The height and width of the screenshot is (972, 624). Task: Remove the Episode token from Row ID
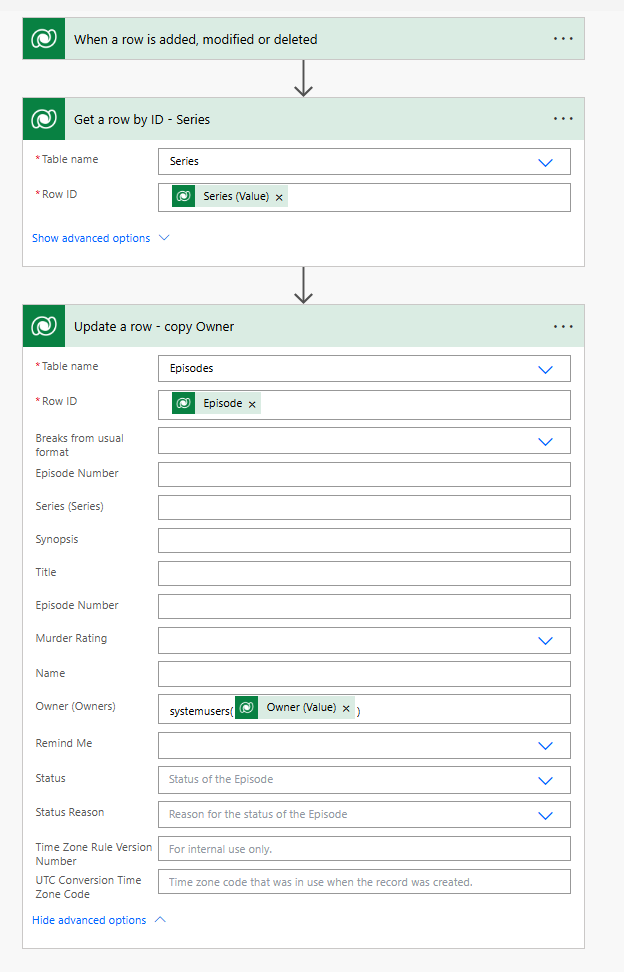[252, 404]
